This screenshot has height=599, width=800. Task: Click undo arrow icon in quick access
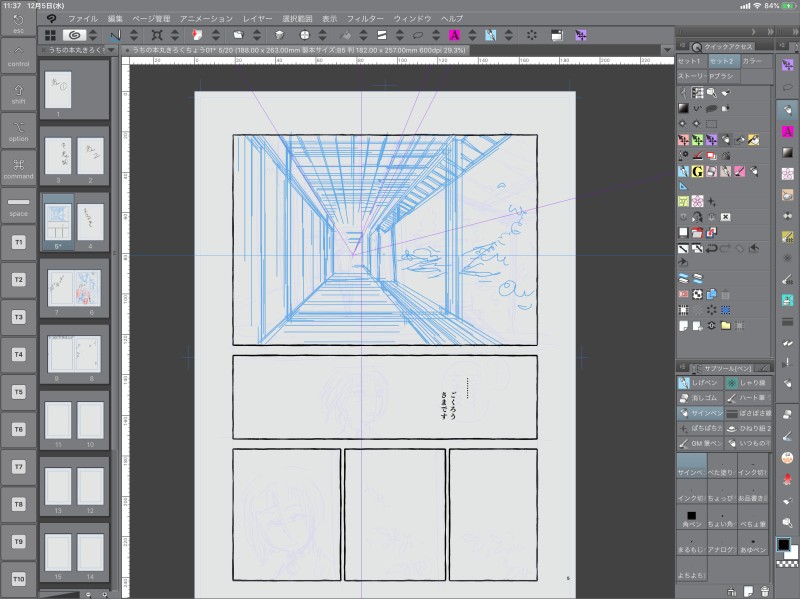[711, 248]
